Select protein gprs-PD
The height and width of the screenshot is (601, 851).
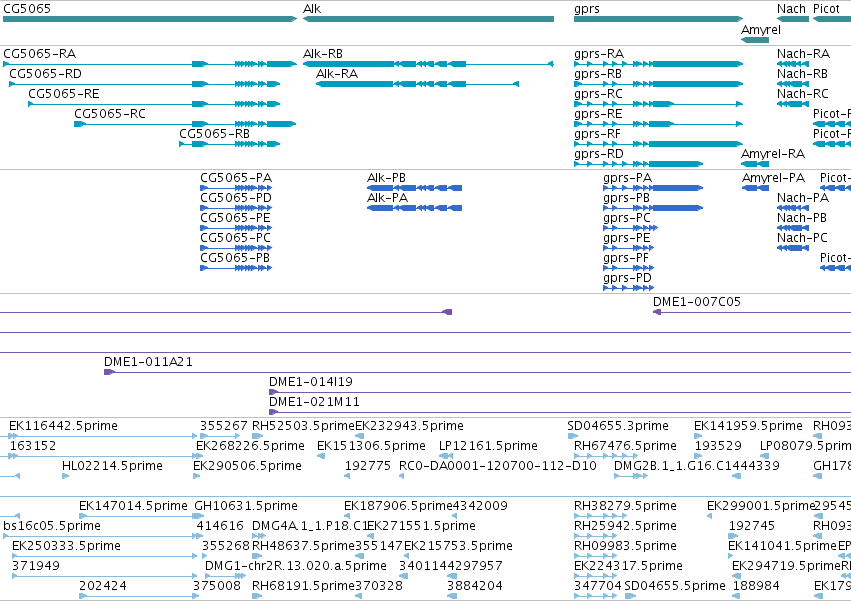click(x=628, y=288)
